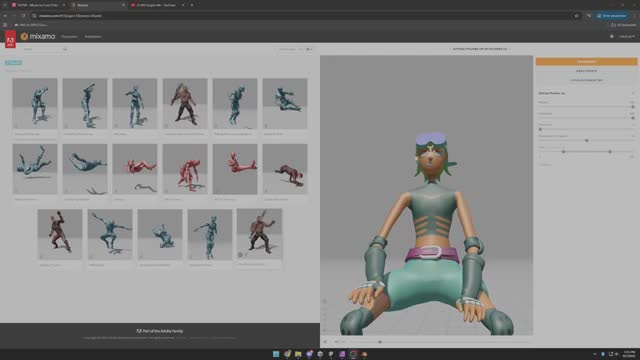The width and height of the screenshot is (640, 360).
Task: Click the Blender icon in taskbar
Action: click(x=364, y=354)
